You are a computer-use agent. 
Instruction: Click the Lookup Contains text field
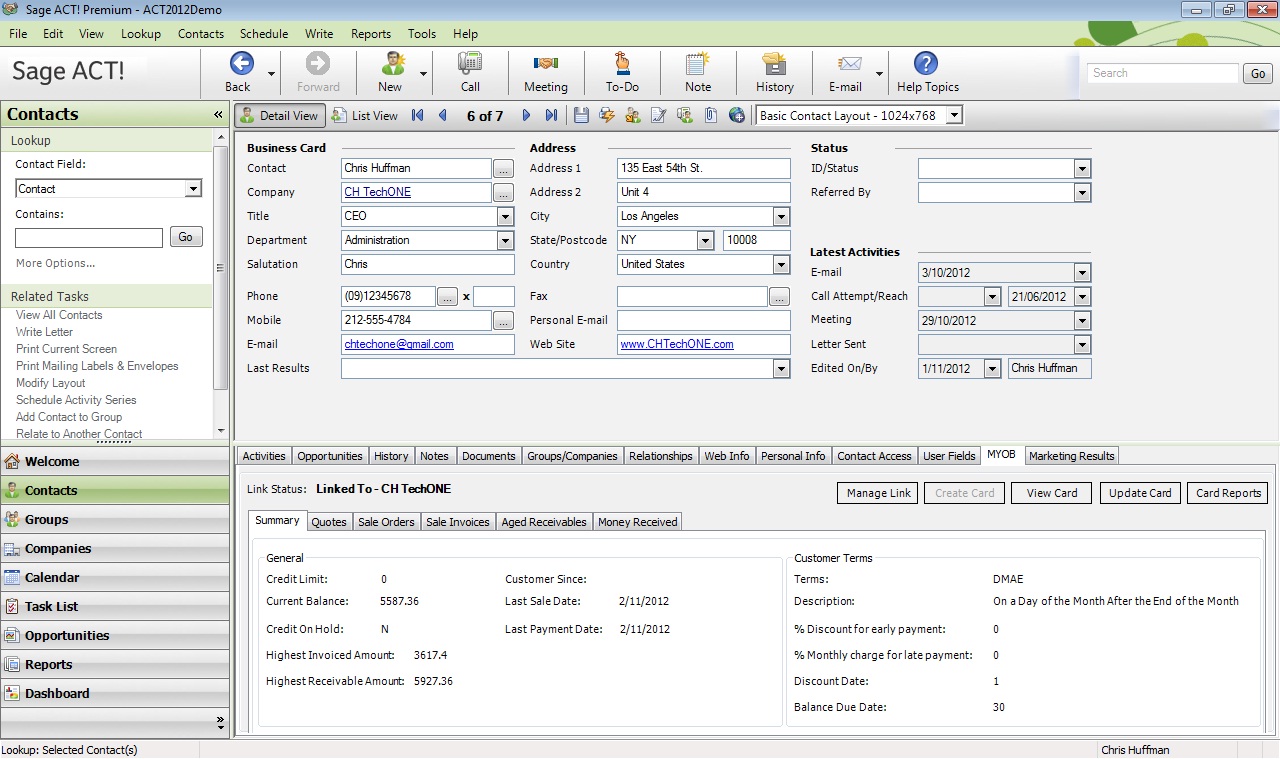click(89, 238)
